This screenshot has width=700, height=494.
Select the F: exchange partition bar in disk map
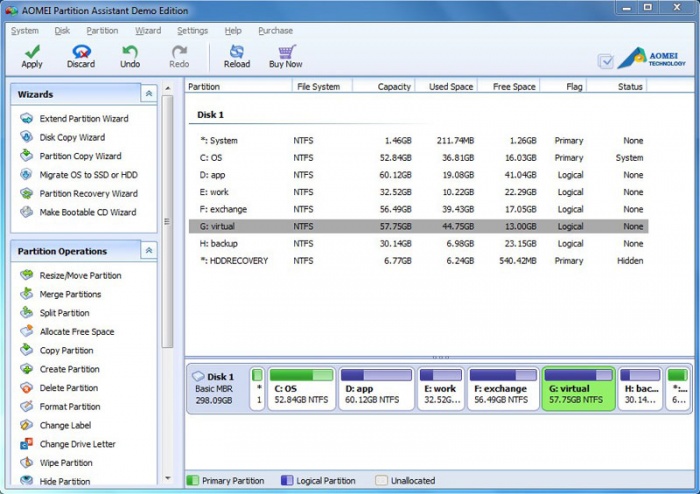click(504, 389)
